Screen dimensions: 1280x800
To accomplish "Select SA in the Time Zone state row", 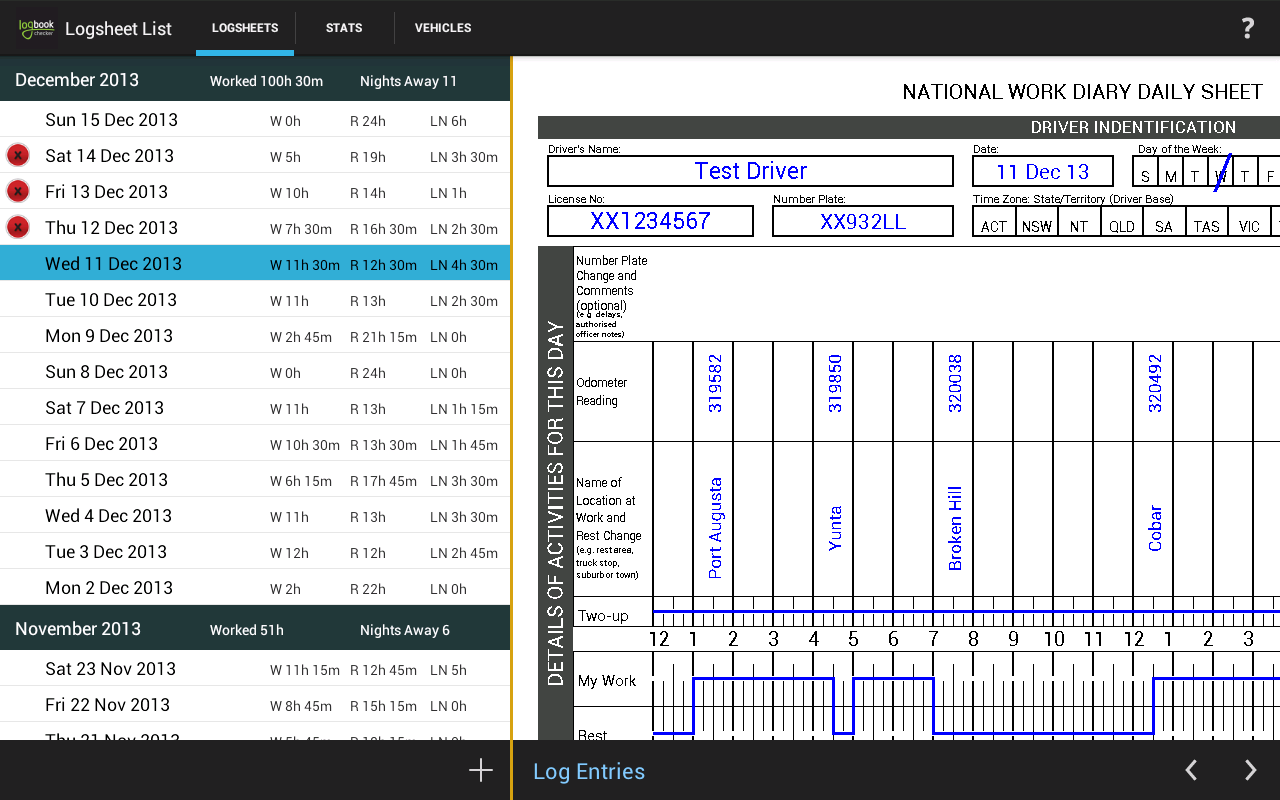I will (x=1163, y=227).
